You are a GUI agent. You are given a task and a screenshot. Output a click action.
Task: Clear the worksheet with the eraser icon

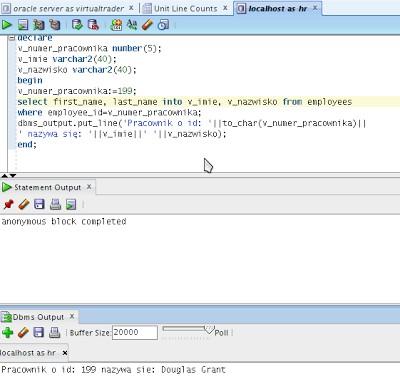[x=147, y=25]
